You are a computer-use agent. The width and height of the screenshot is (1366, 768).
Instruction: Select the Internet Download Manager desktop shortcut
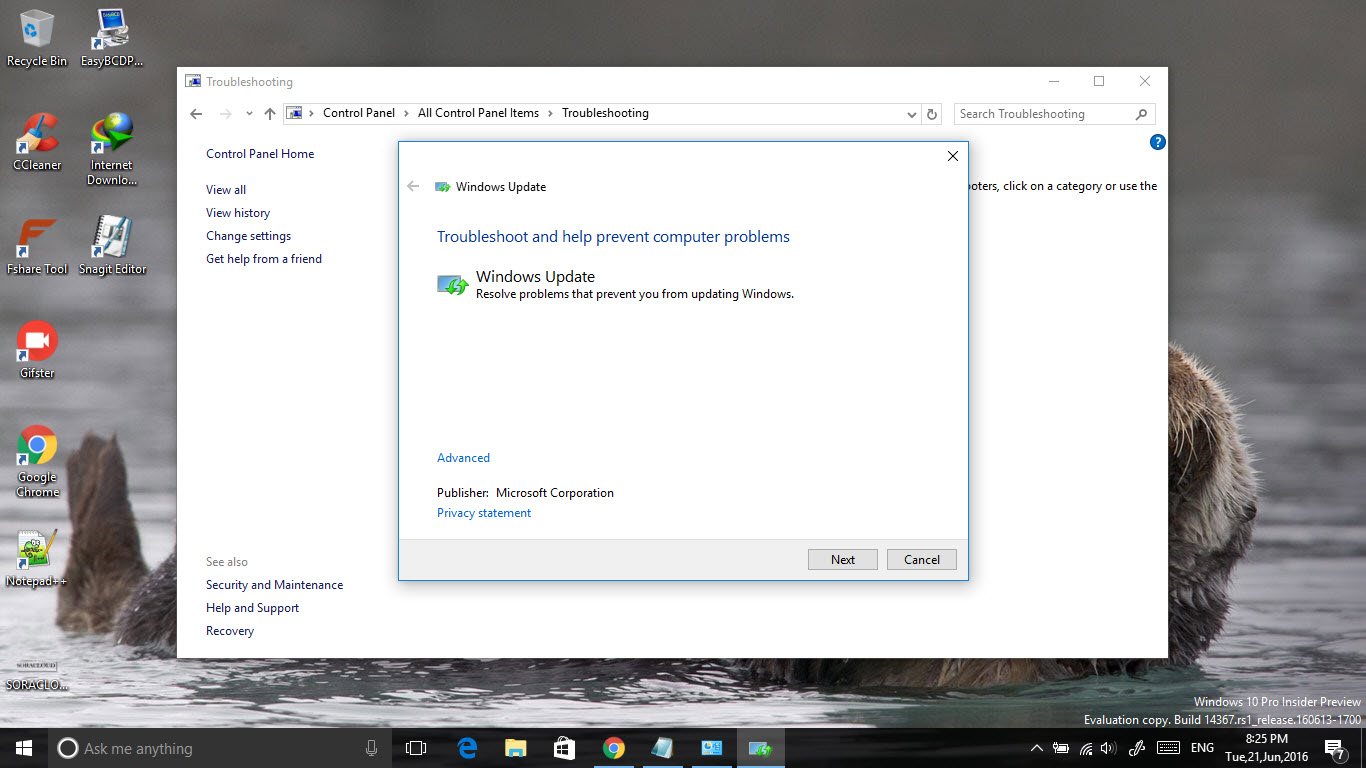pos(112,150)
